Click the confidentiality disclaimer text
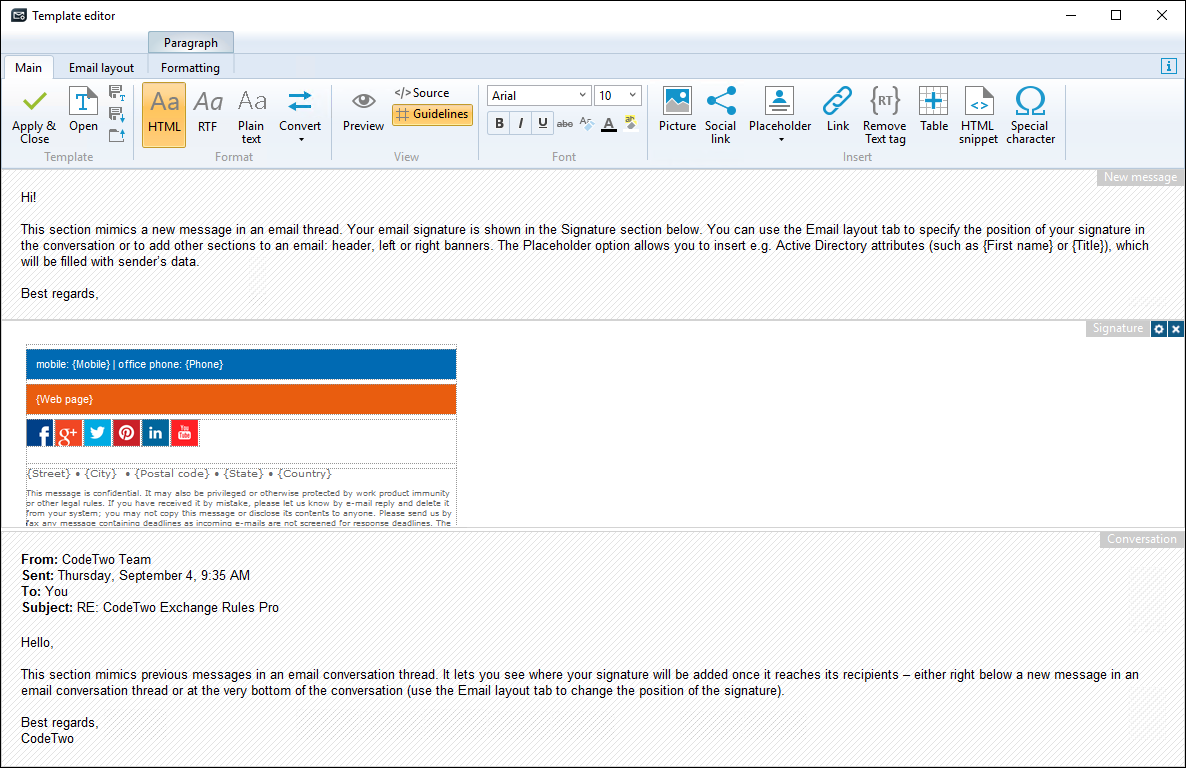Image resolution: width=1186 pixels, height=768 pixels. click(x=239, y=508)
